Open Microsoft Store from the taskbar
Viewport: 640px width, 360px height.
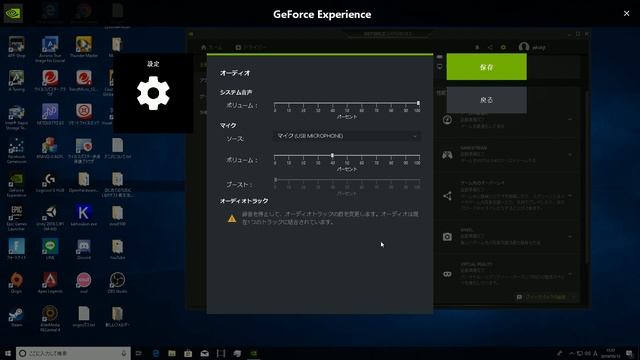pos(188,353)
